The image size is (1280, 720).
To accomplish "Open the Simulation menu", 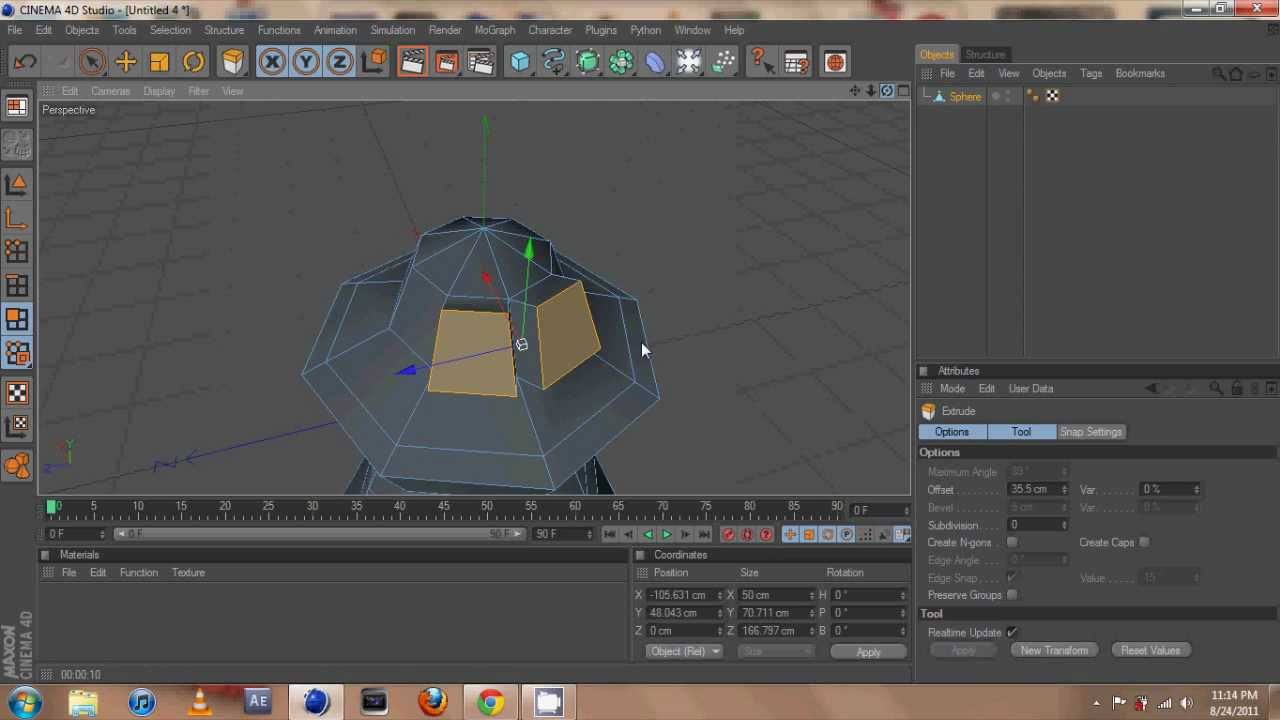I will click(x=392, y=30).
